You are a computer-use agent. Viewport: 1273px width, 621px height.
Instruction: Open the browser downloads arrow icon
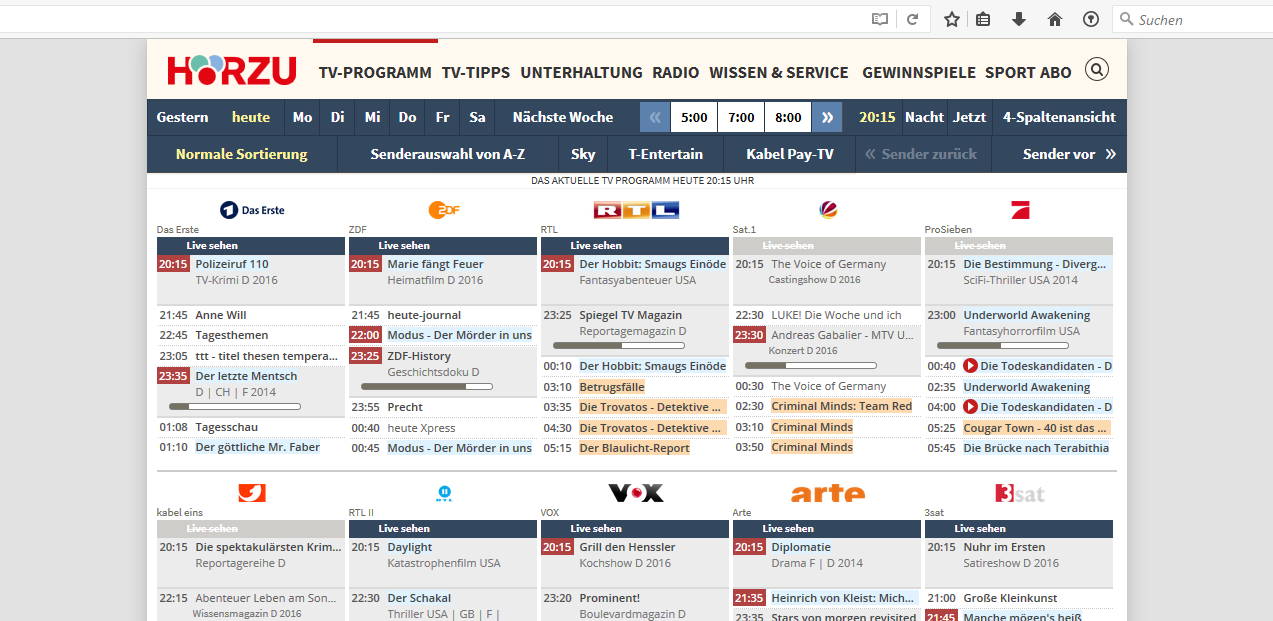(x=1019, y=19)
